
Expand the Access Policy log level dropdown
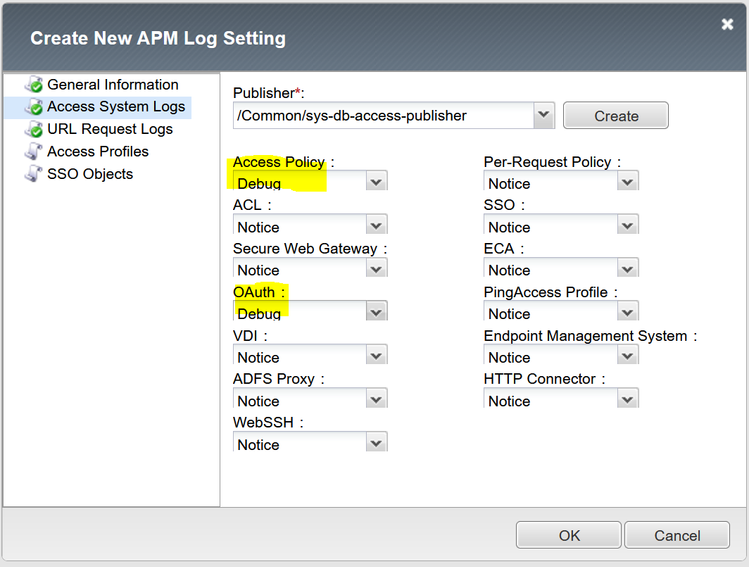pyautogui.click(x=376, y=183)
